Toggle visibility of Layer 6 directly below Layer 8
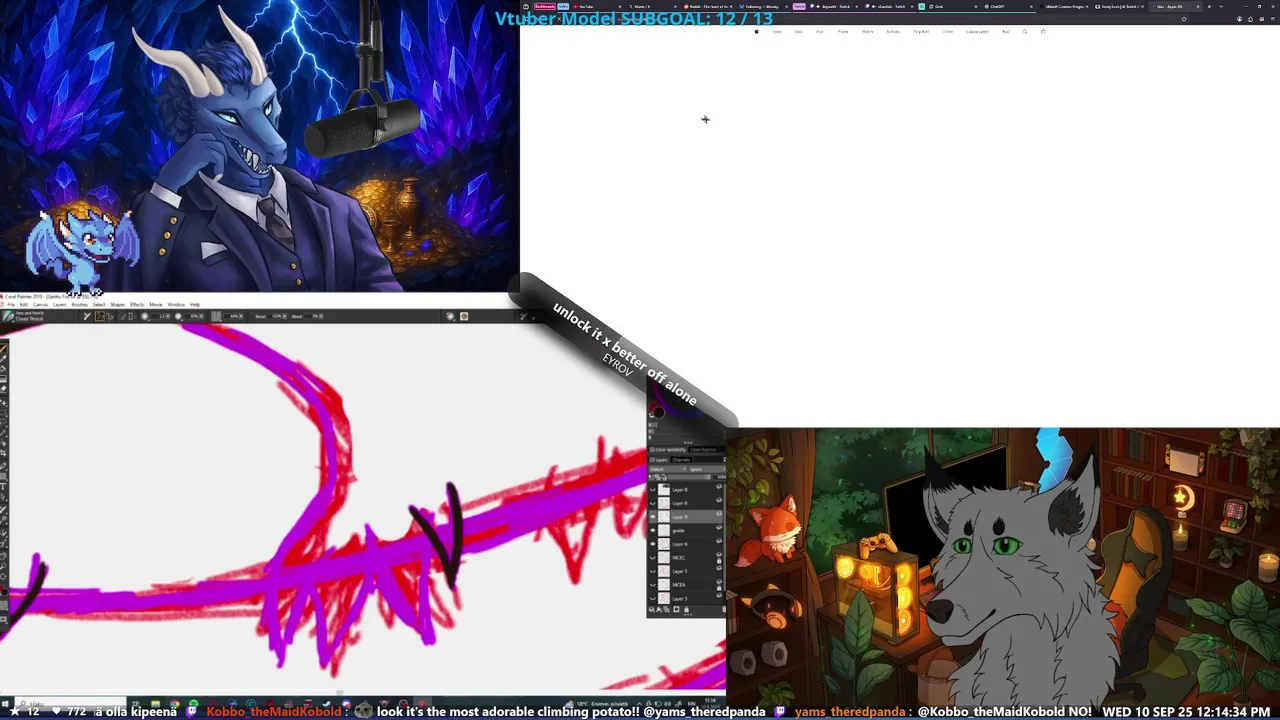The width and height of the screenshot is (1280, 720). click(x=652, y=503)
